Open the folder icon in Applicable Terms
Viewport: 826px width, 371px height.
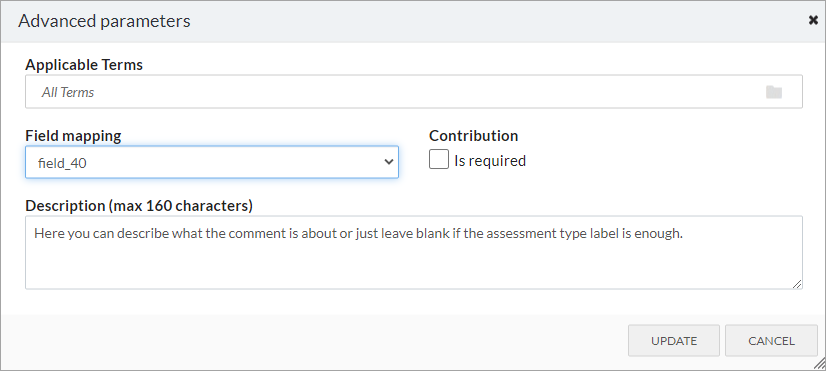click(774, 92)
